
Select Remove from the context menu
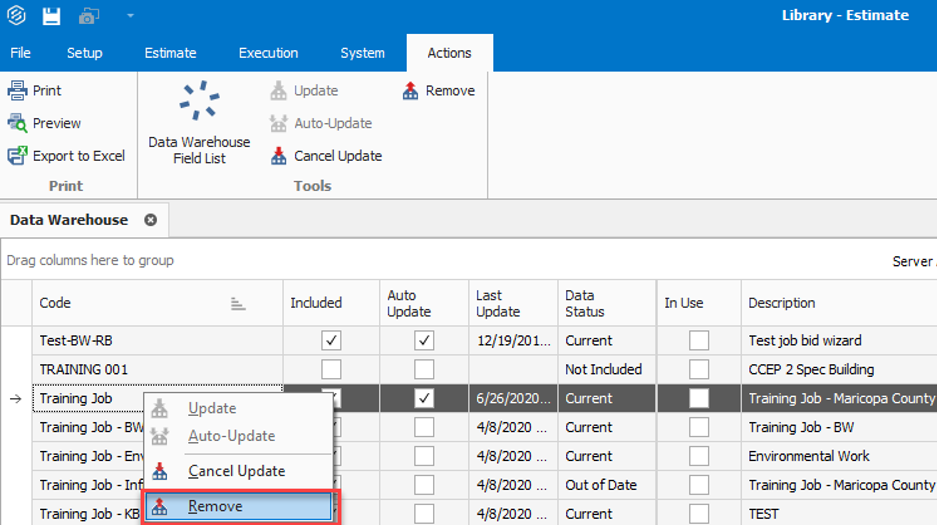coord(215,507)
